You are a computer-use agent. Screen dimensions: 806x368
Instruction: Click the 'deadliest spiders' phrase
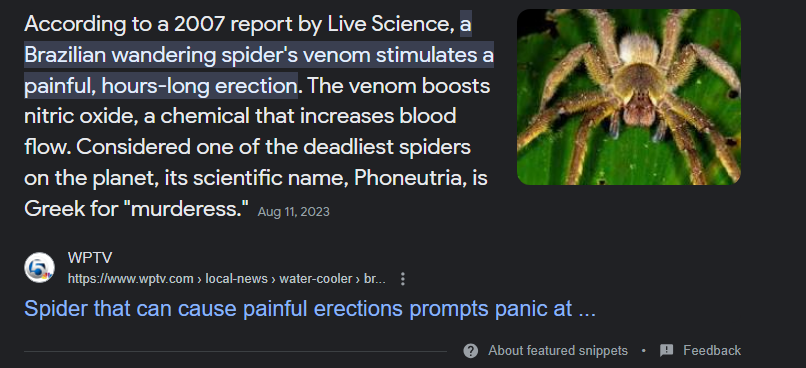(x=387, y=148)
